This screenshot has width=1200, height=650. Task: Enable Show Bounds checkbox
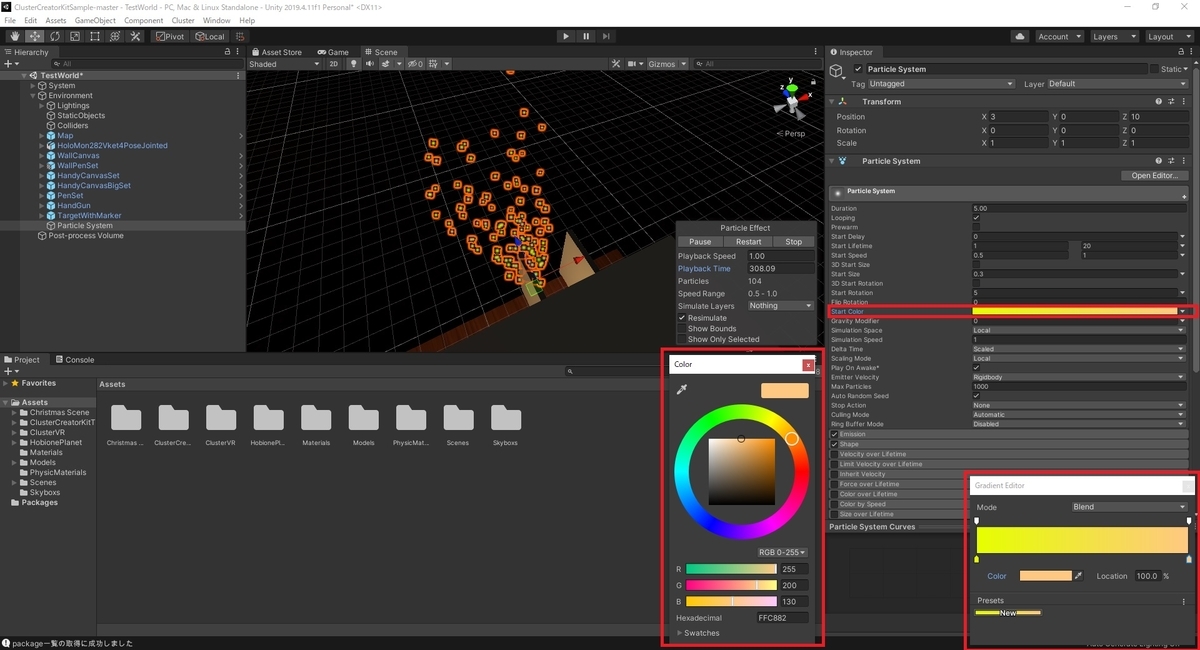pyautogui.click(x=682, y=329)
